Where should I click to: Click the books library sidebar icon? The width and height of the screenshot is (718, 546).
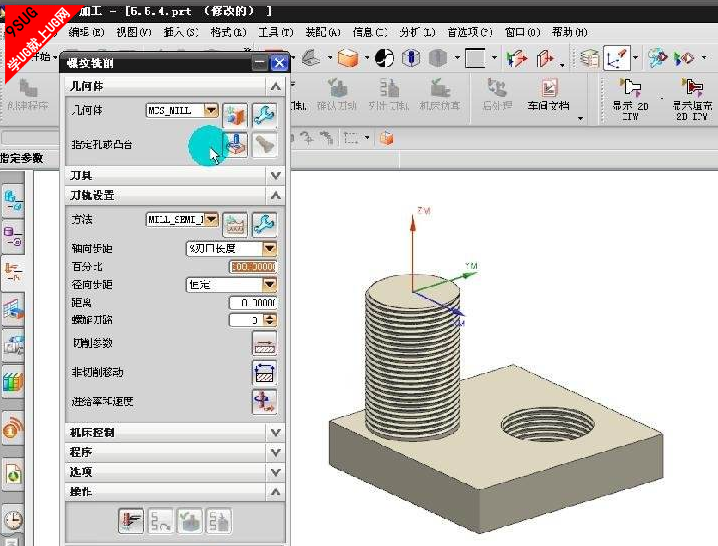13,381
